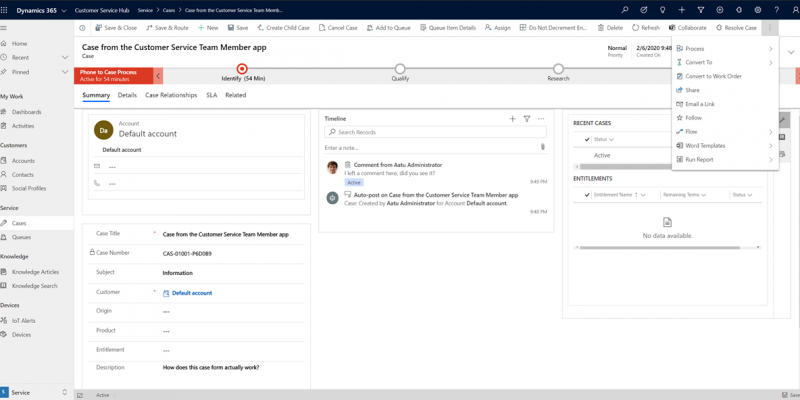This screenshot has height=400, width=800.
Task: Open the Related tab
Action: pos(236,95)
